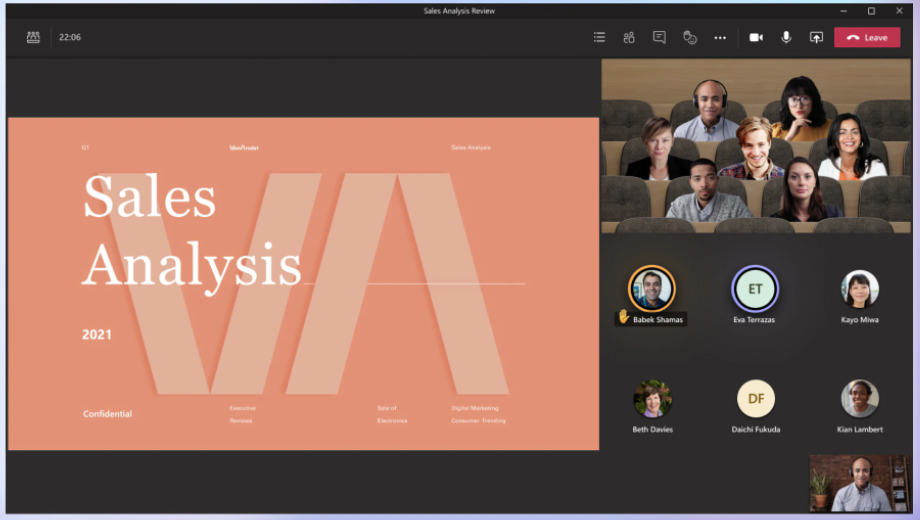
Task: Turn off the camera
Action: pyautogui.click(x=756, y=37)
